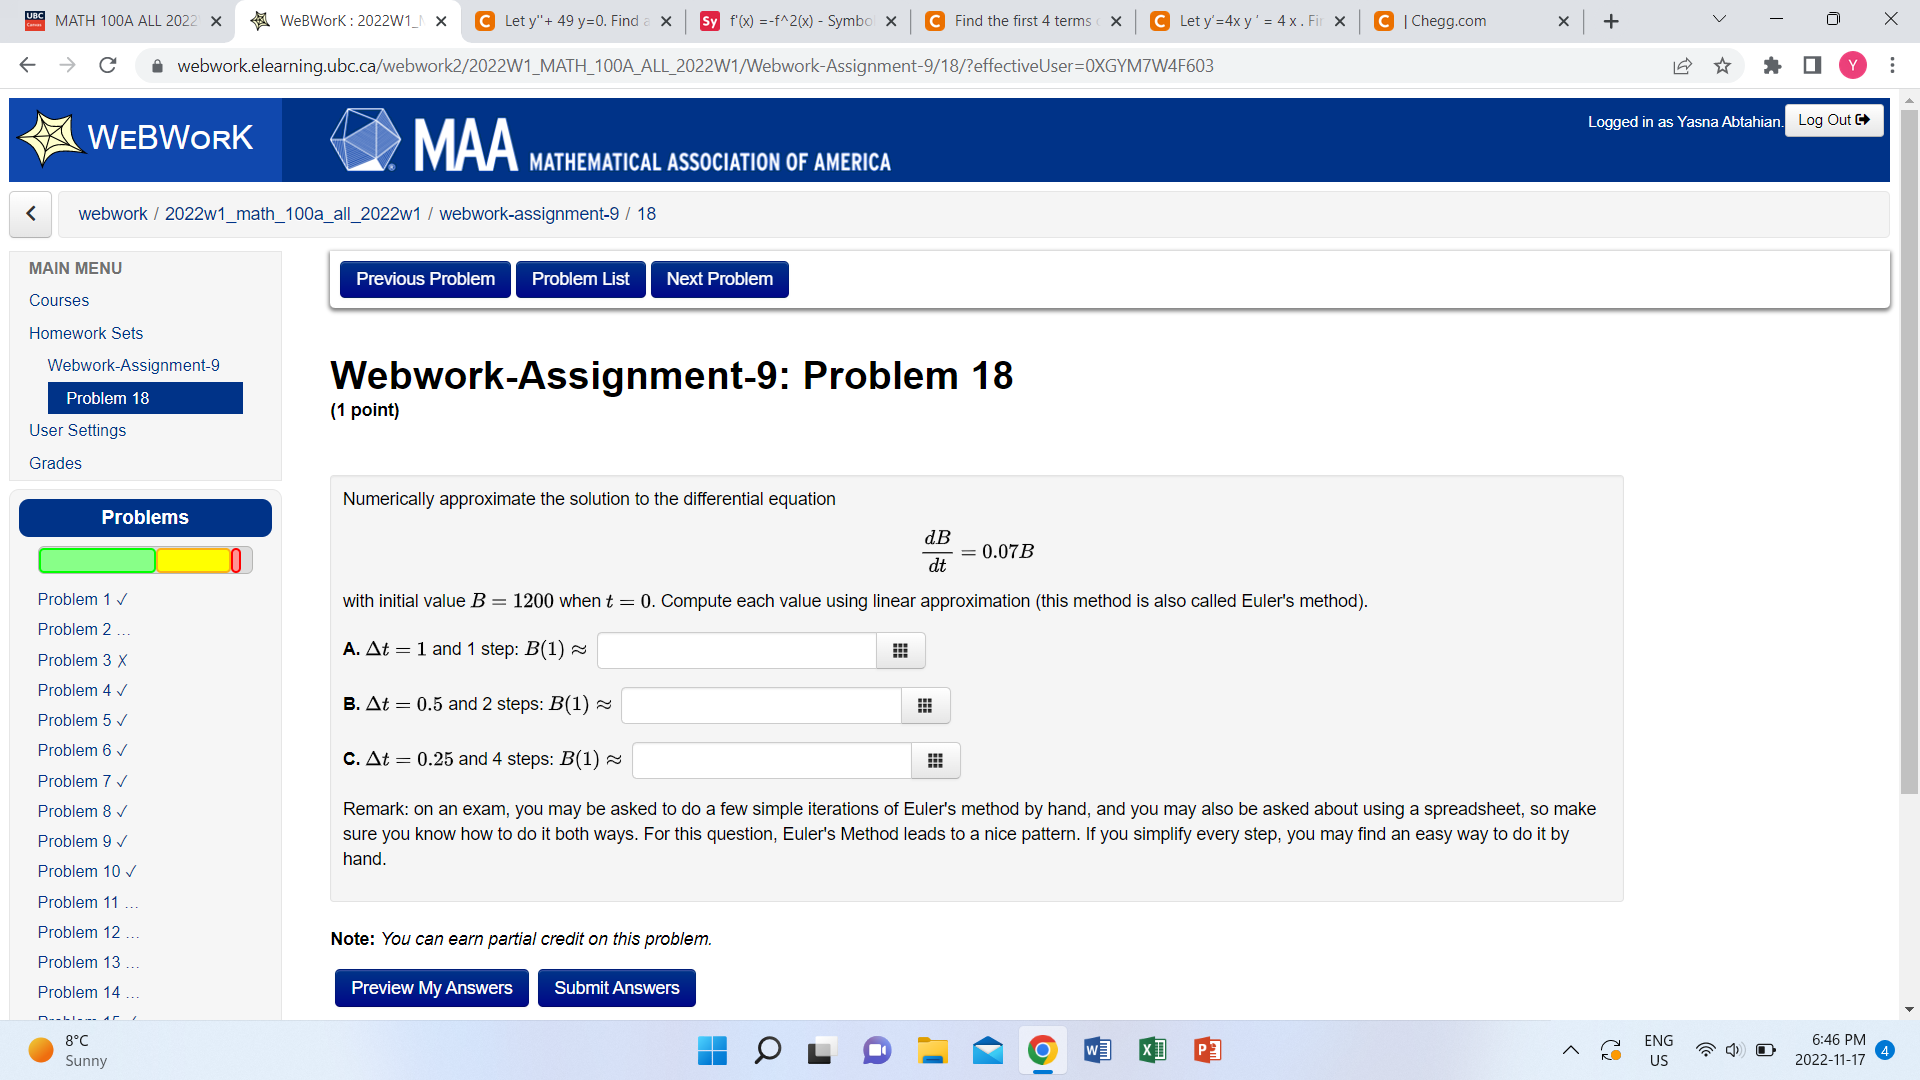1920x1080 pixels.
Task: Go to the Next Problem
Action: click(x=719, y=279)
